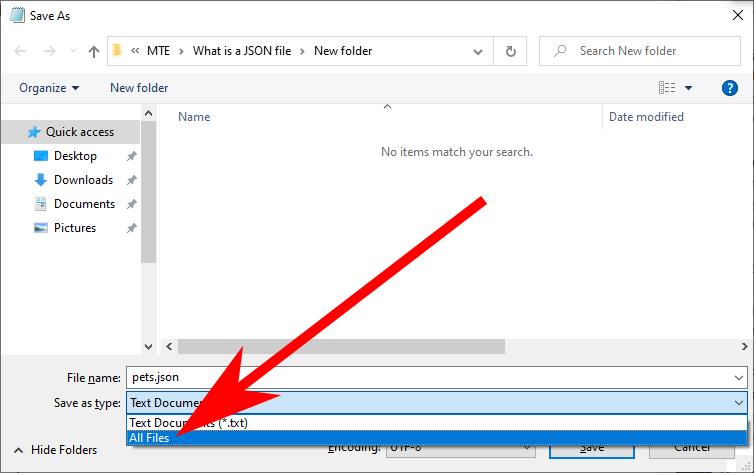
Task: Open Downloads in navigation pane
Action: [x=83, y=180]
